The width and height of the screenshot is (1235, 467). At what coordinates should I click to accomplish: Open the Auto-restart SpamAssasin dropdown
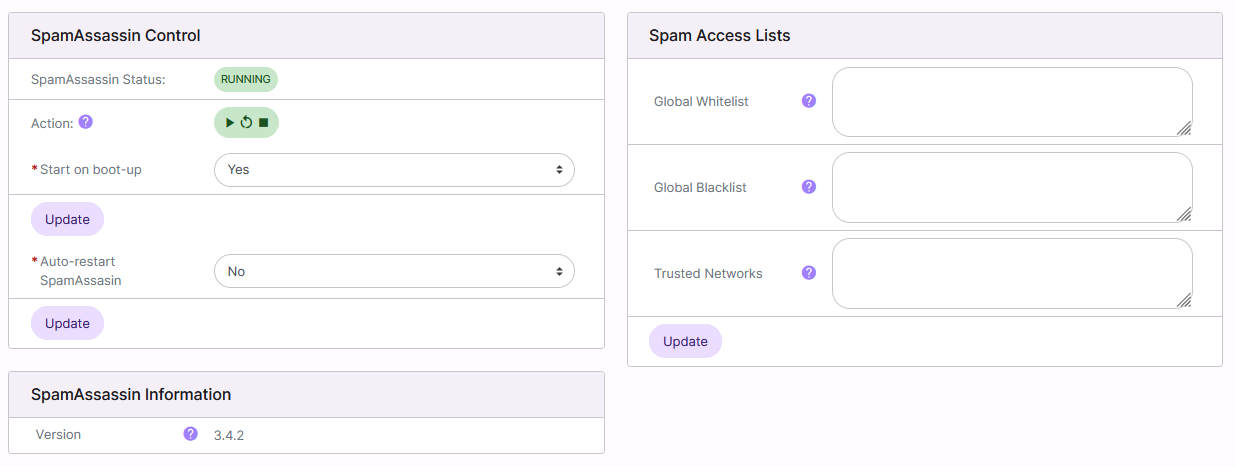click(394, 271)
